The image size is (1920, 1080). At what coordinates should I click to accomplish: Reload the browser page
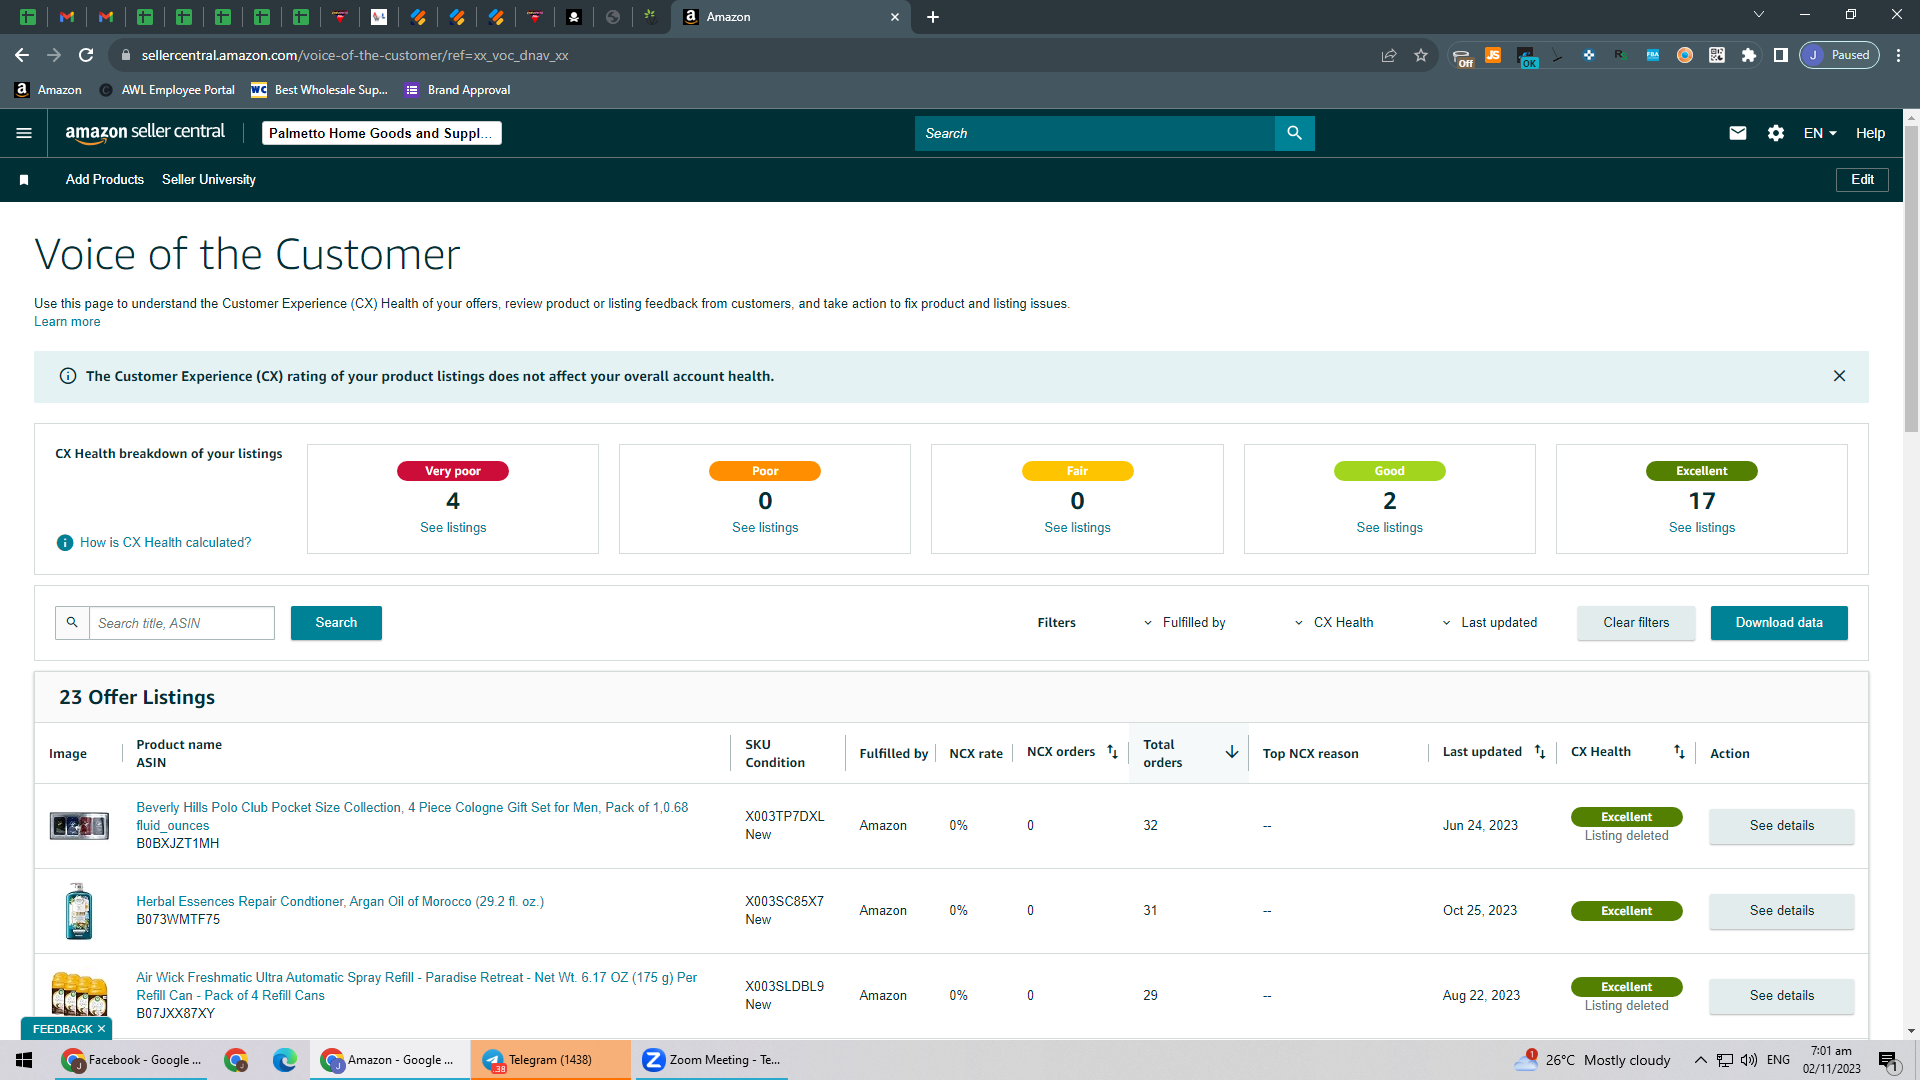point(86,55)
